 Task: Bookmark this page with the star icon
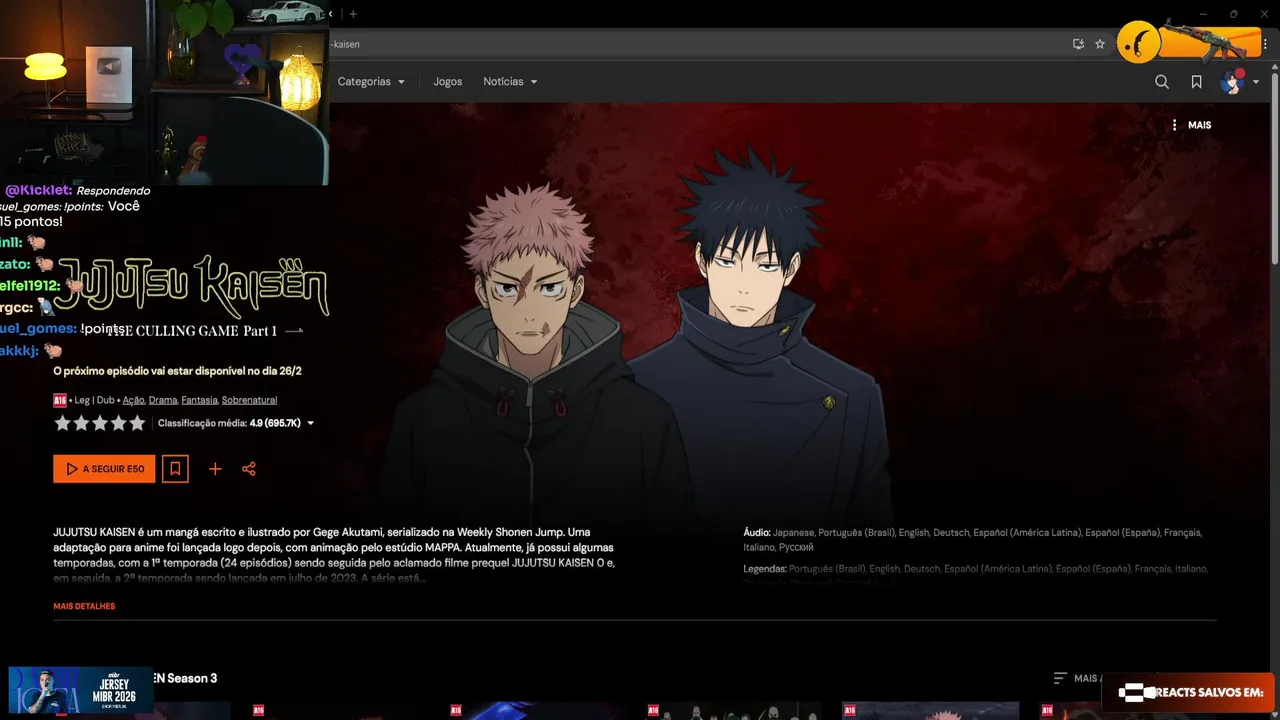pos(1100,44)
